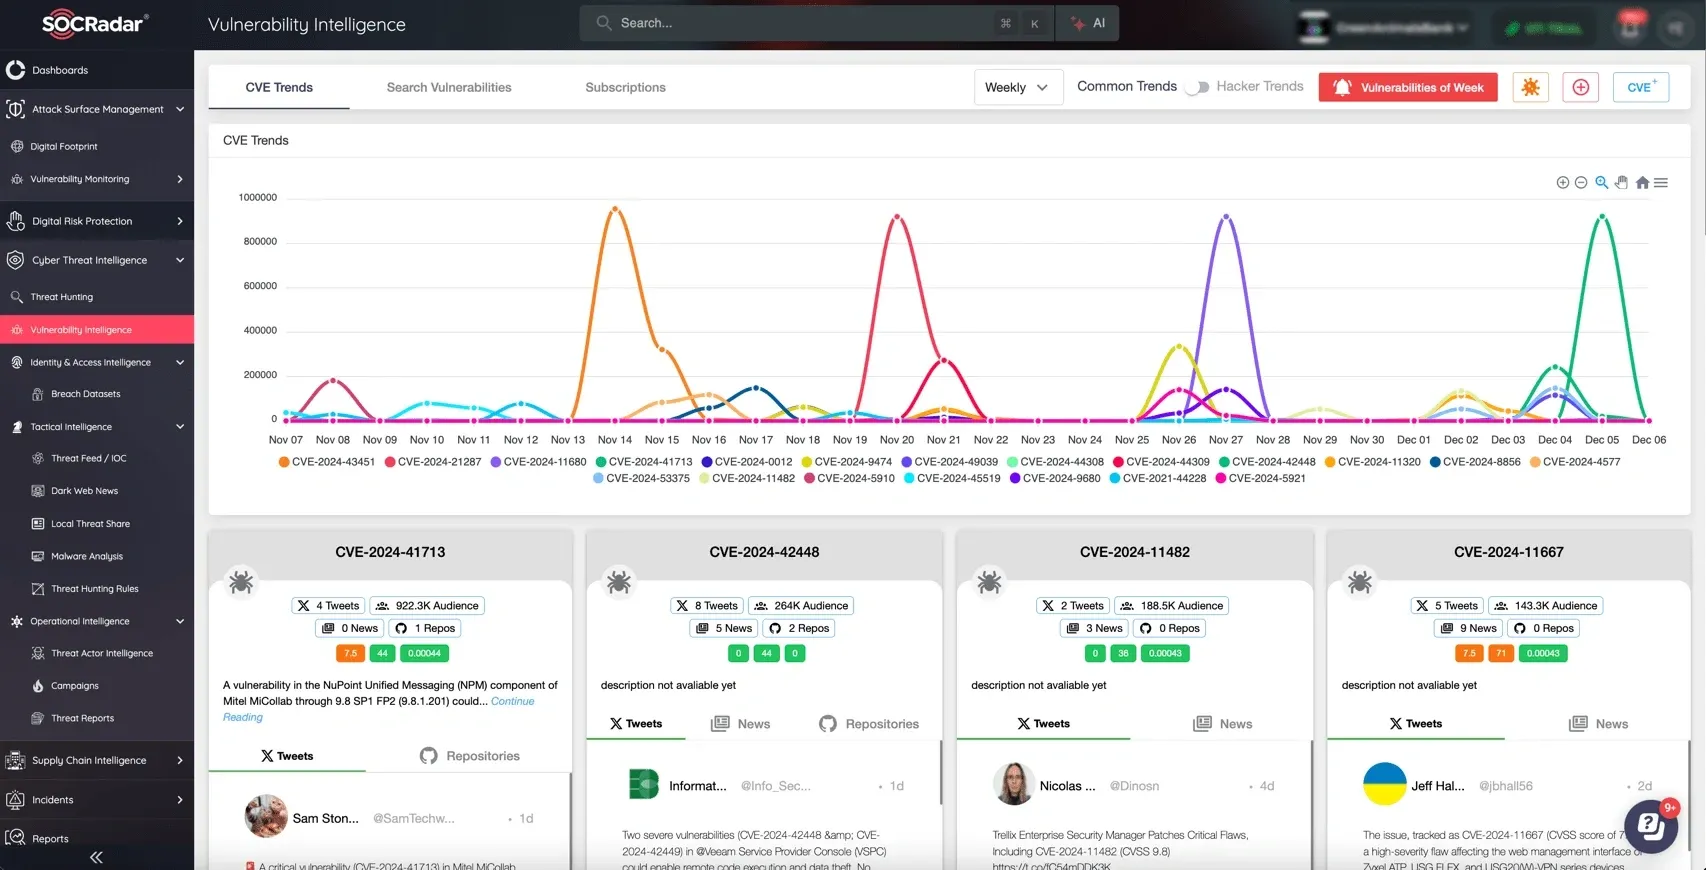Toggle CVE-2024-43451 legend series visibility
This screenshot has width=1706, height=870.
pyautogui.click(x=327, y=462)
